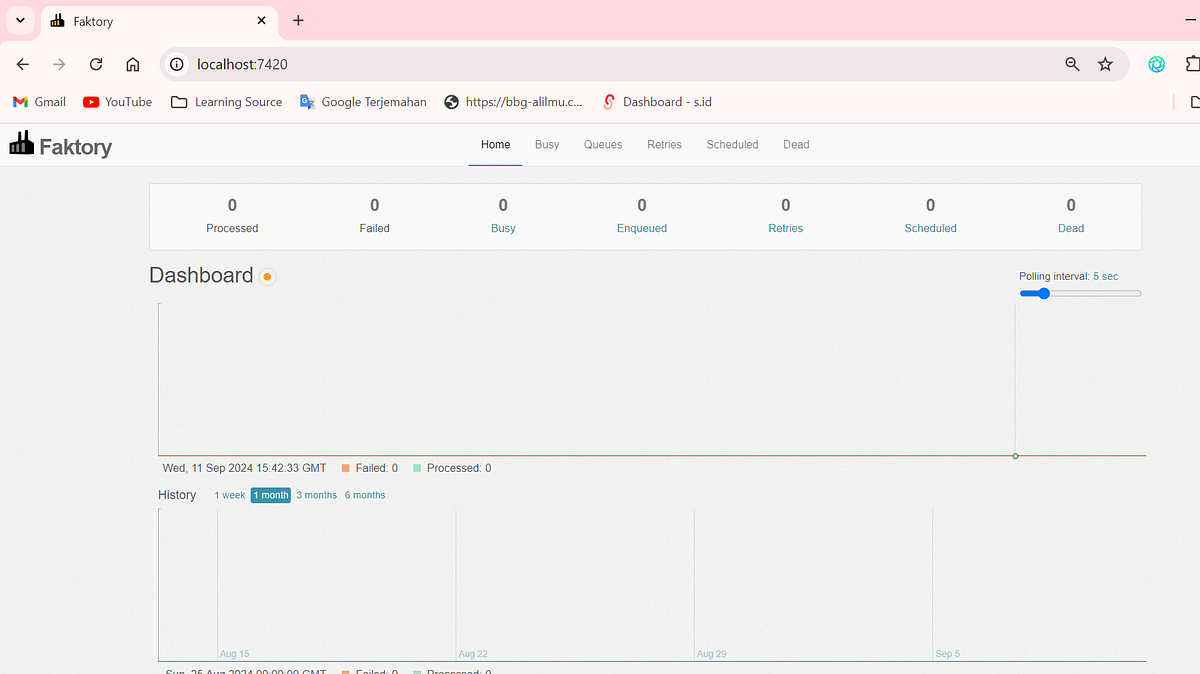Click the Dead link in the stats summary

tap(1071, 228)
